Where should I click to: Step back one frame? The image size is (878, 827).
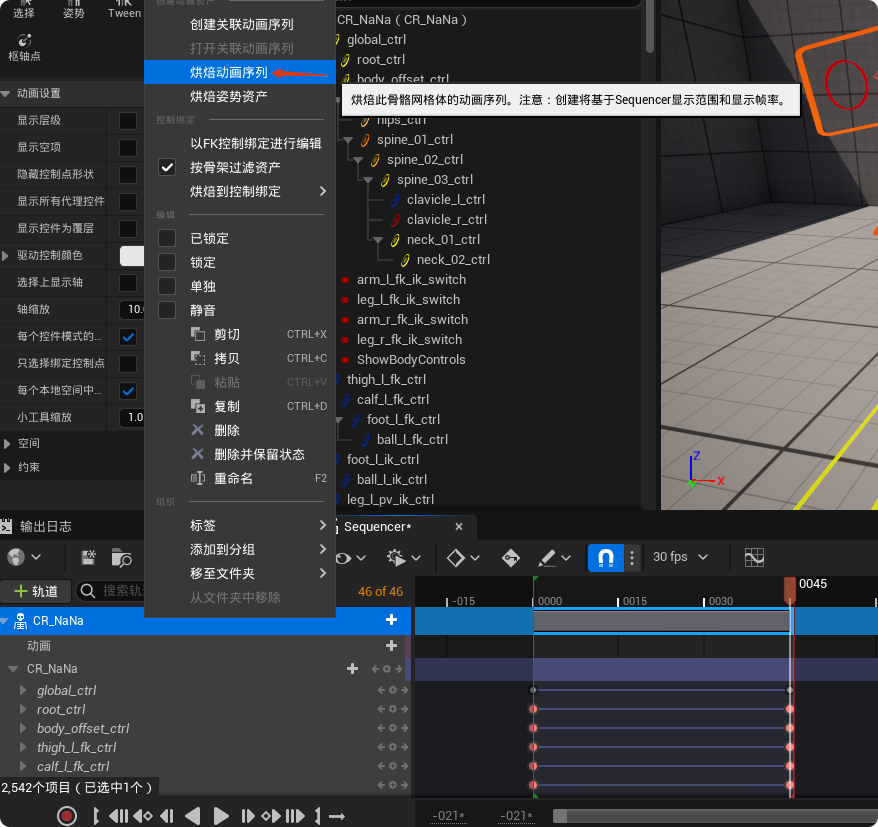(x=167, y=816)
